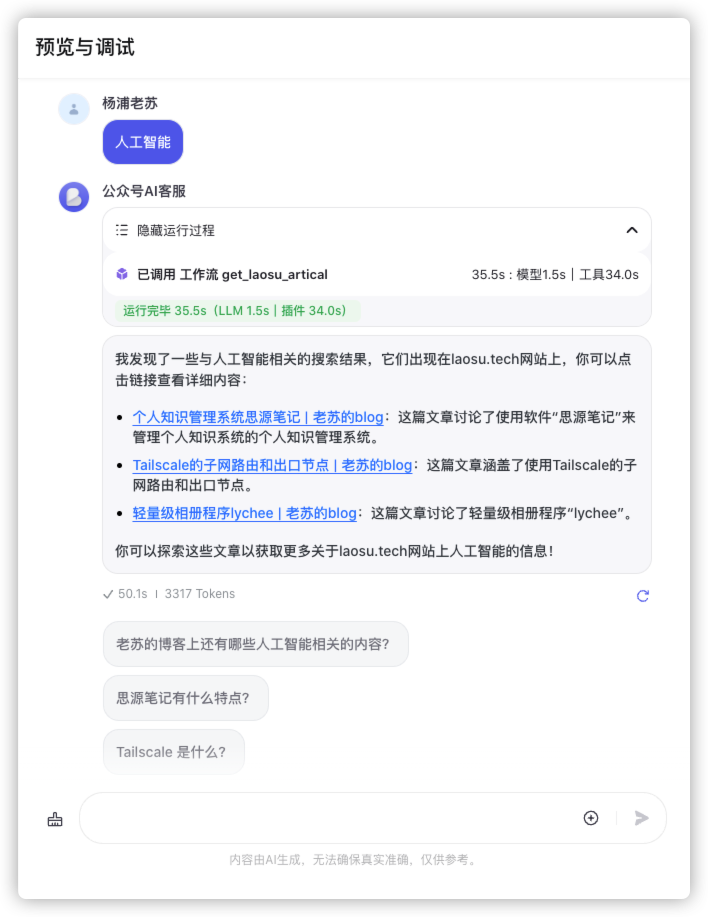Select suggestion 思源笔记有什么特点
Screen dimensions: 708x917
[x=185, y=698]
